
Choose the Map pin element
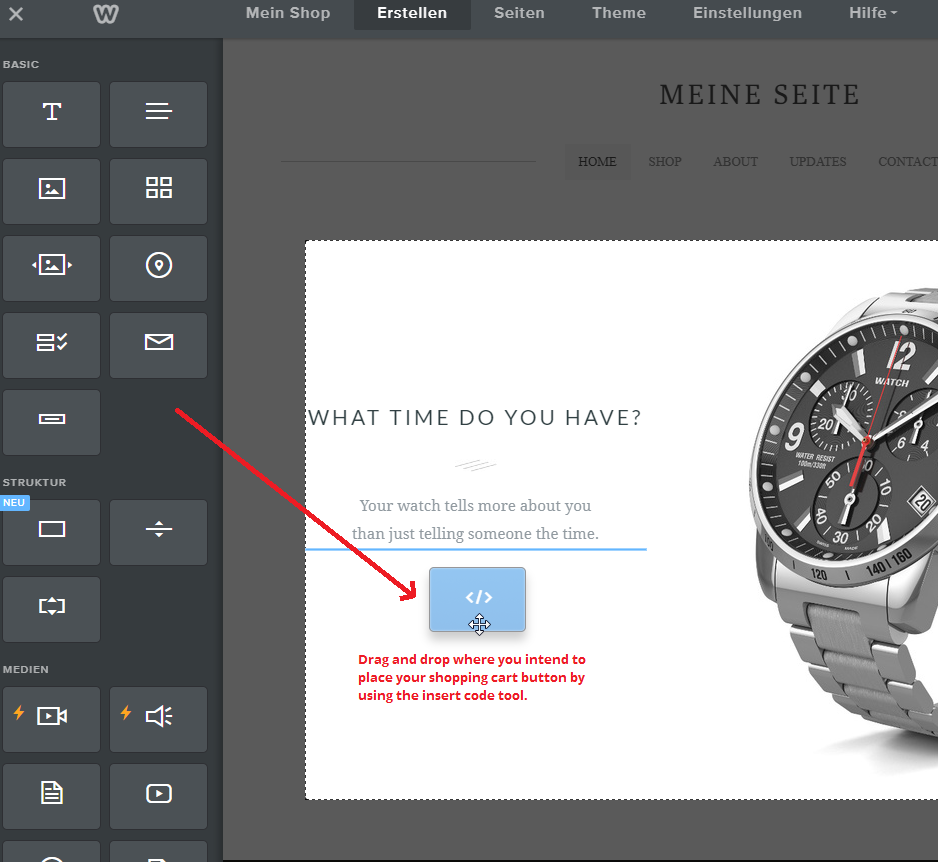159,268
